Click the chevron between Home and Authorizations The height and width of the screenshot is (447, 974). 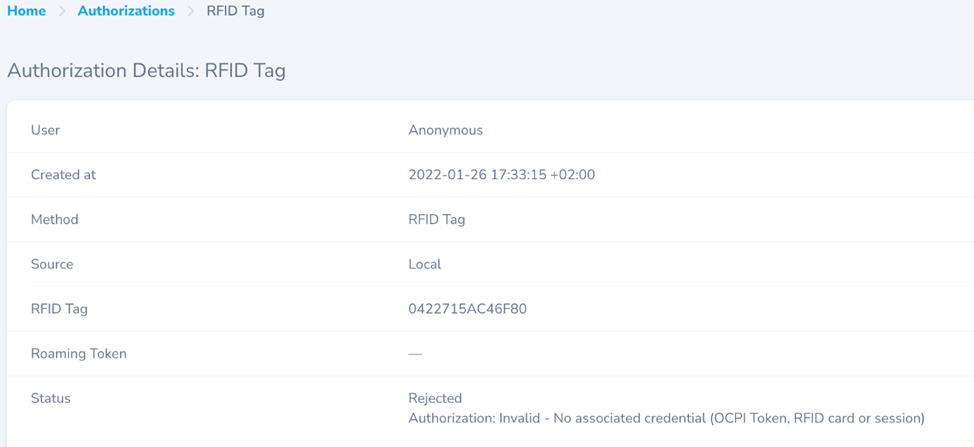coord(62,11)
